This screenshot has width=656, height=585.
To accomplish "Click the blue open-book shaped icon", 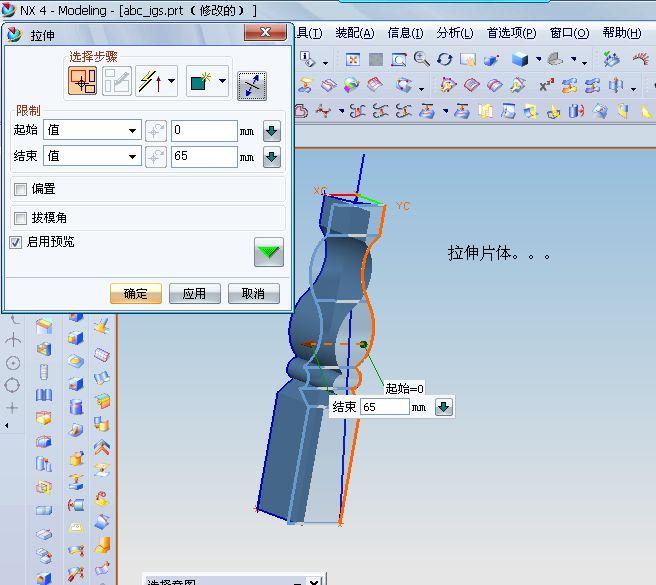I will [44, 395].
